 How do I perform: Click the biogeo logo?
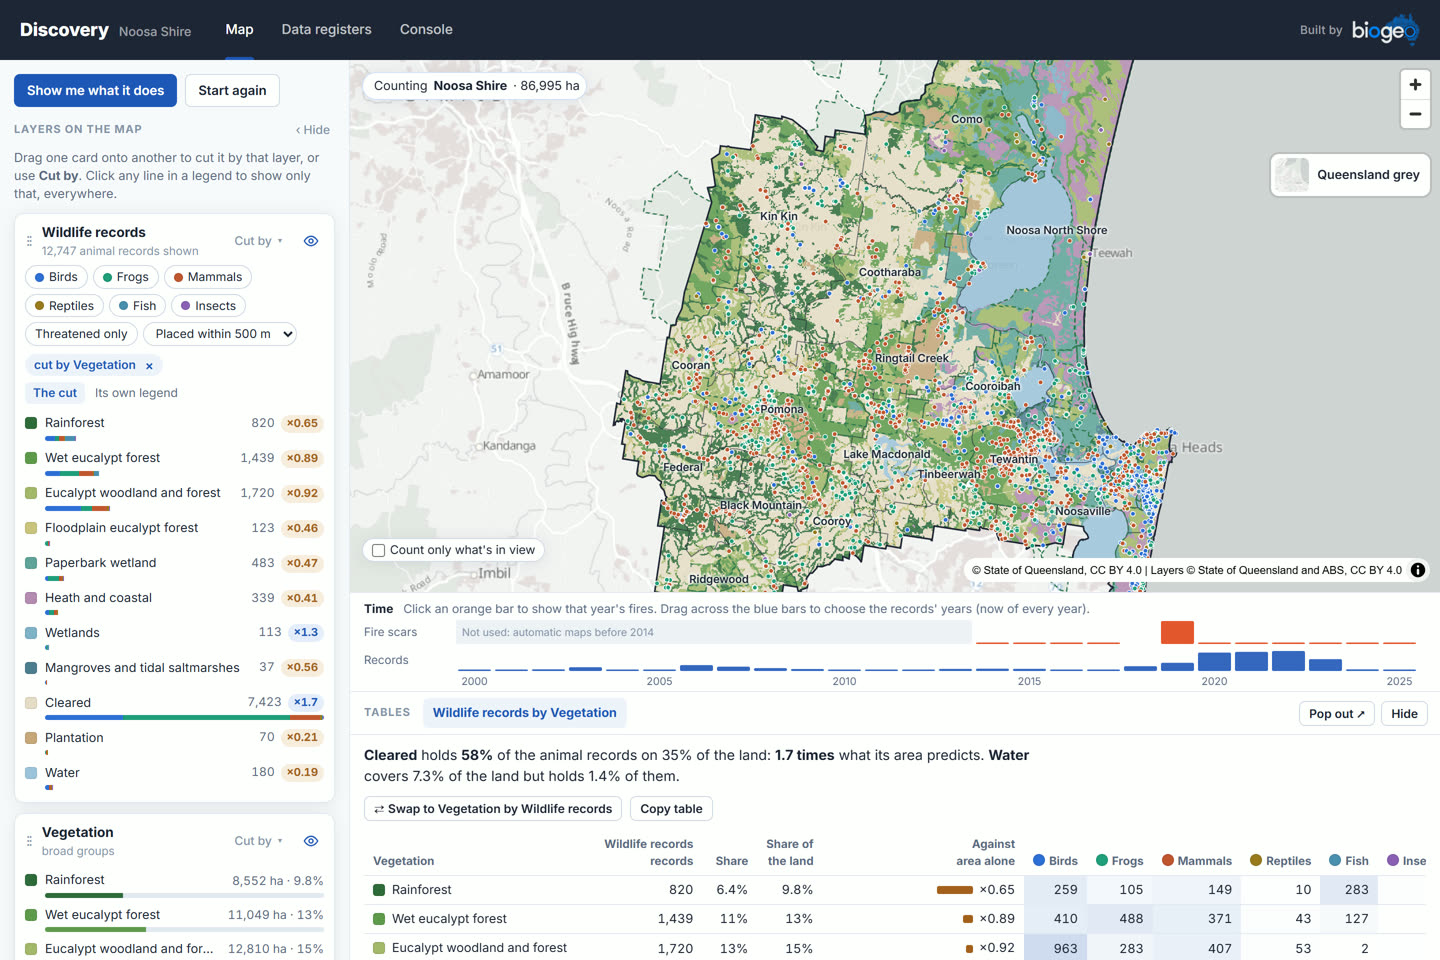(x=1385, y=30)
